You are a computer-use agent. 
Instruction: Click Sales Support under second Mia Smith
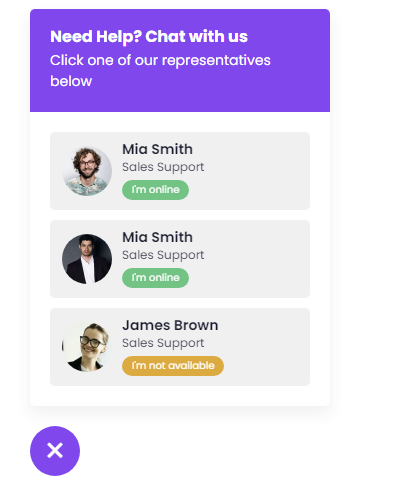pyautogui.click(x=163, y=255)
